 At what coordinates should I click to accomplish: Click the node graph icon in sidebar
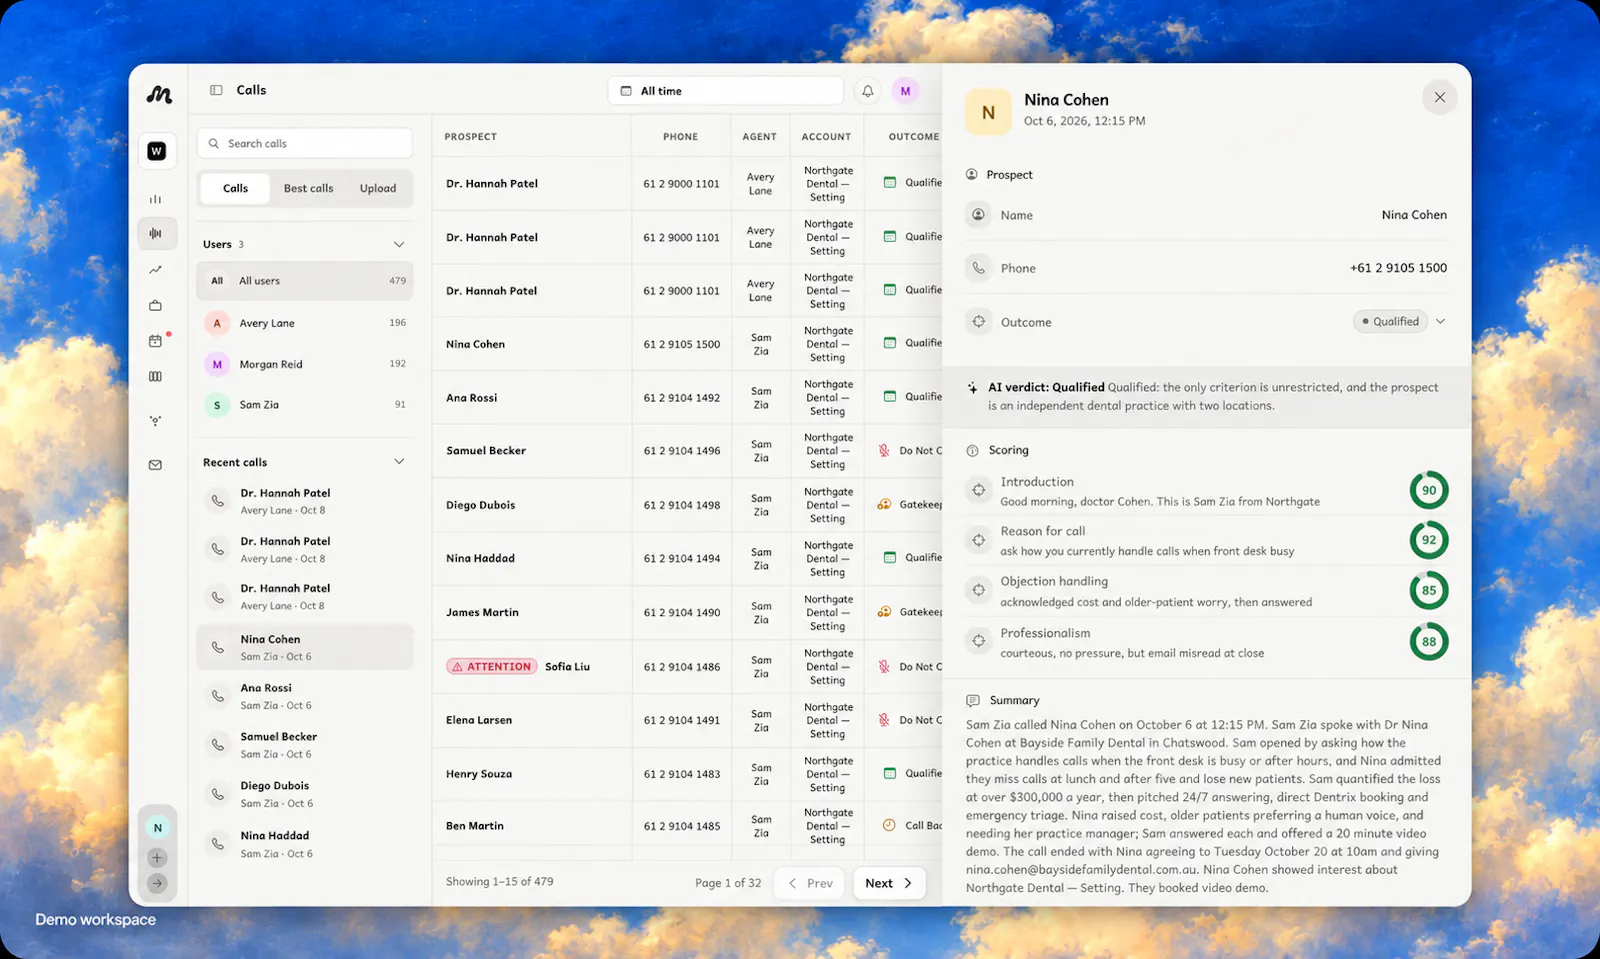coord(156,421)
